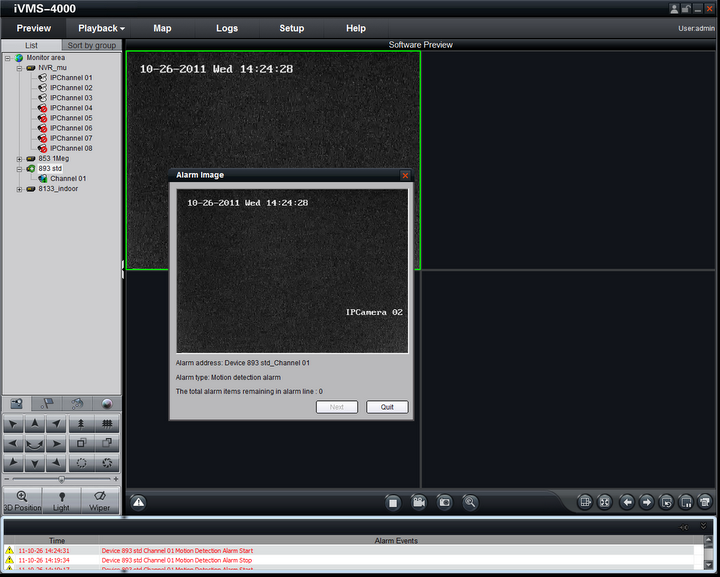Adjust the PTZ speed slider handle
The height and width of the screenshot is (577, 720).
coord(61,479)
